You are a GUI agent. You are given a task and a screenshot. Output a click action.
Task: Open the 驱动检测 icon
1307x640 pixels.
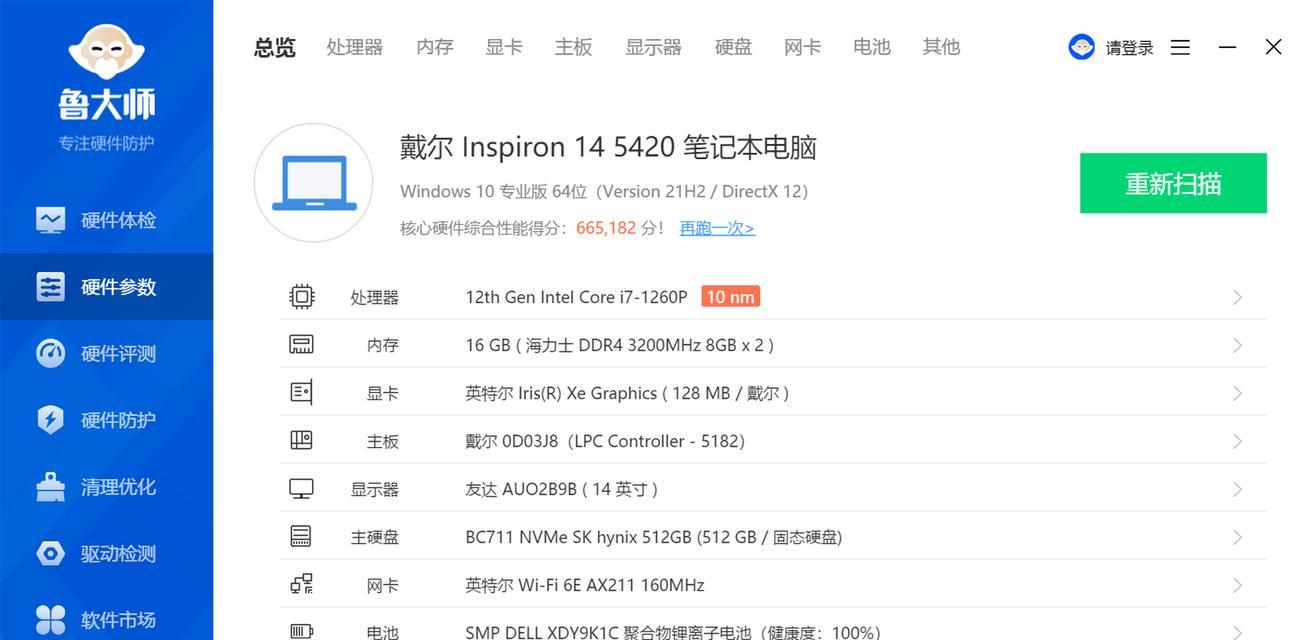[50, 553]
